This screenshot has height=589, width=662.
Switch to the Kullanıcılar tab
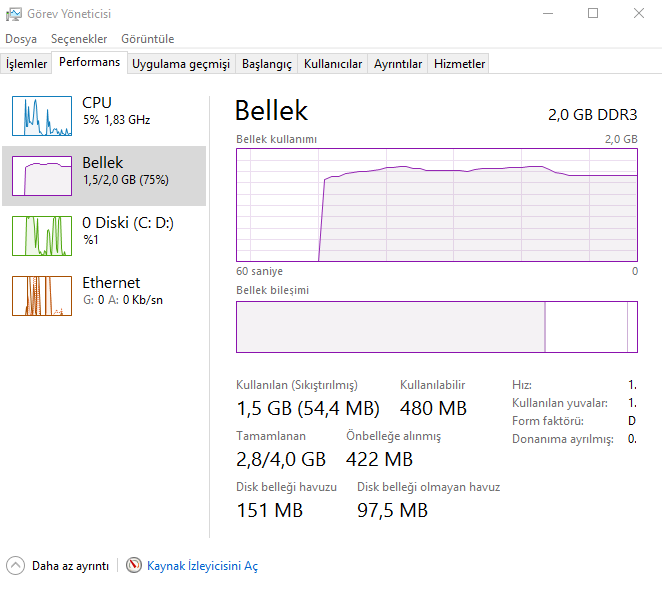[333, 64]
